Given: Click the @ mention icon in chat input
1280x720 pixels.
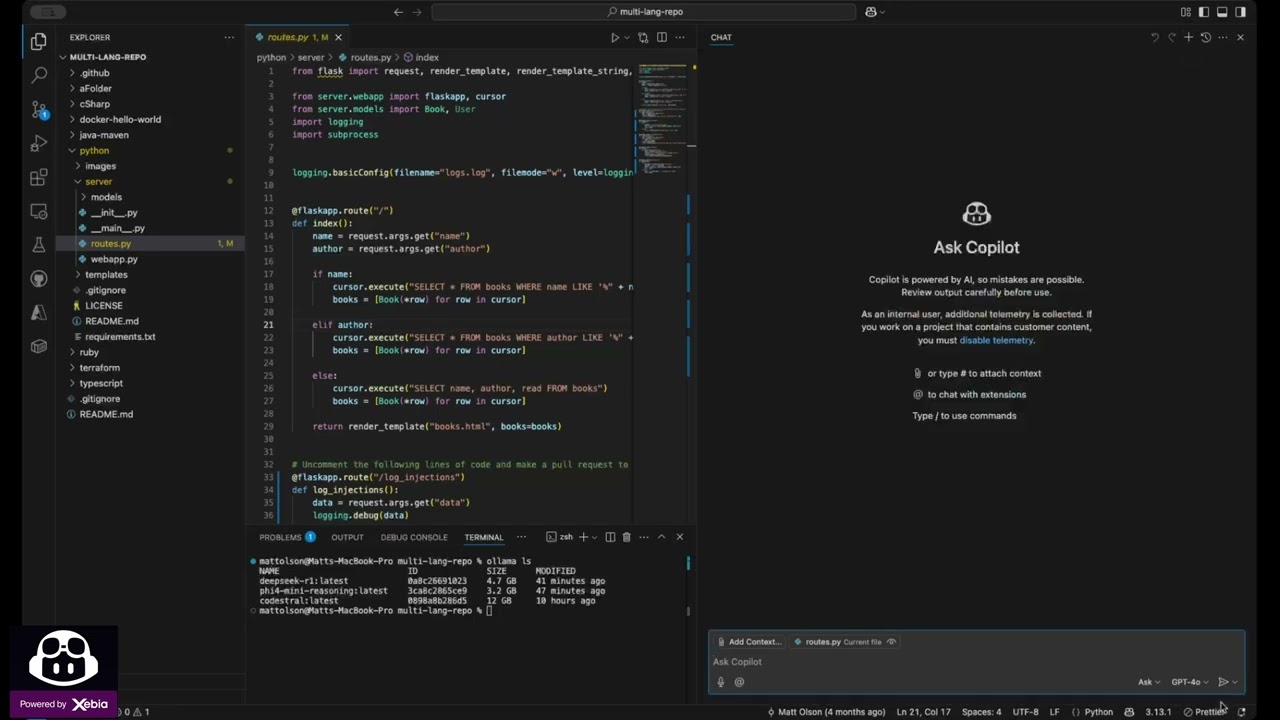Looking at the screenshot, I should 739,682.
